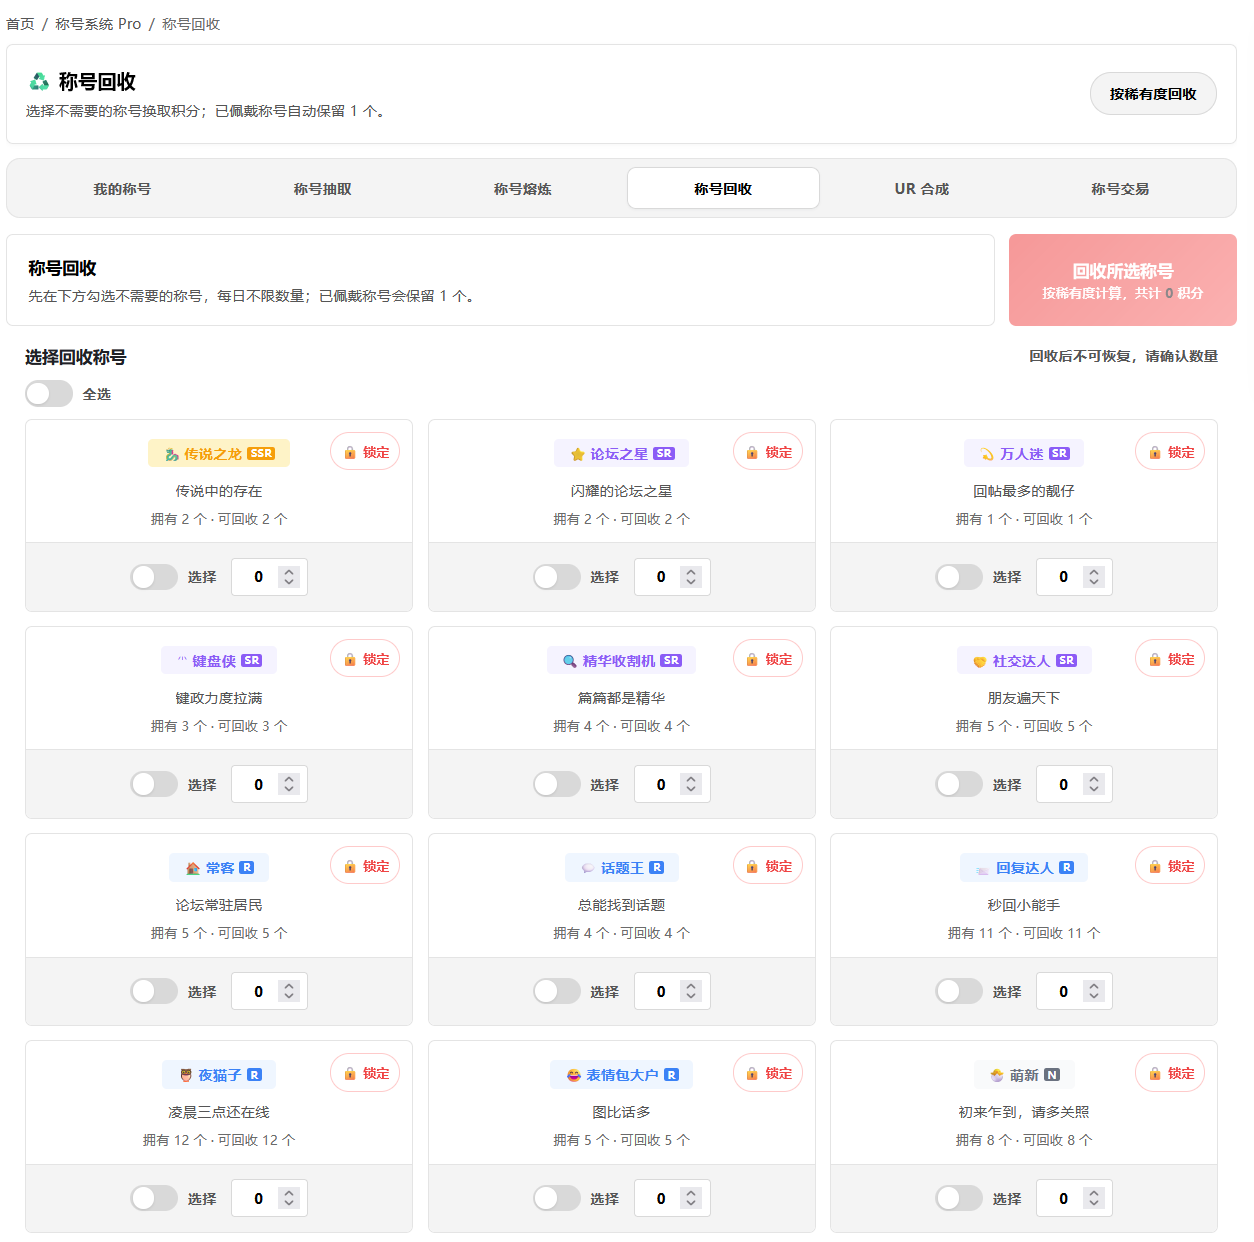The height and width of the screenshot is (1242, 1254).
Task: Lock the 常客 title
Action: pyautogui.click(x=365, y=866)
